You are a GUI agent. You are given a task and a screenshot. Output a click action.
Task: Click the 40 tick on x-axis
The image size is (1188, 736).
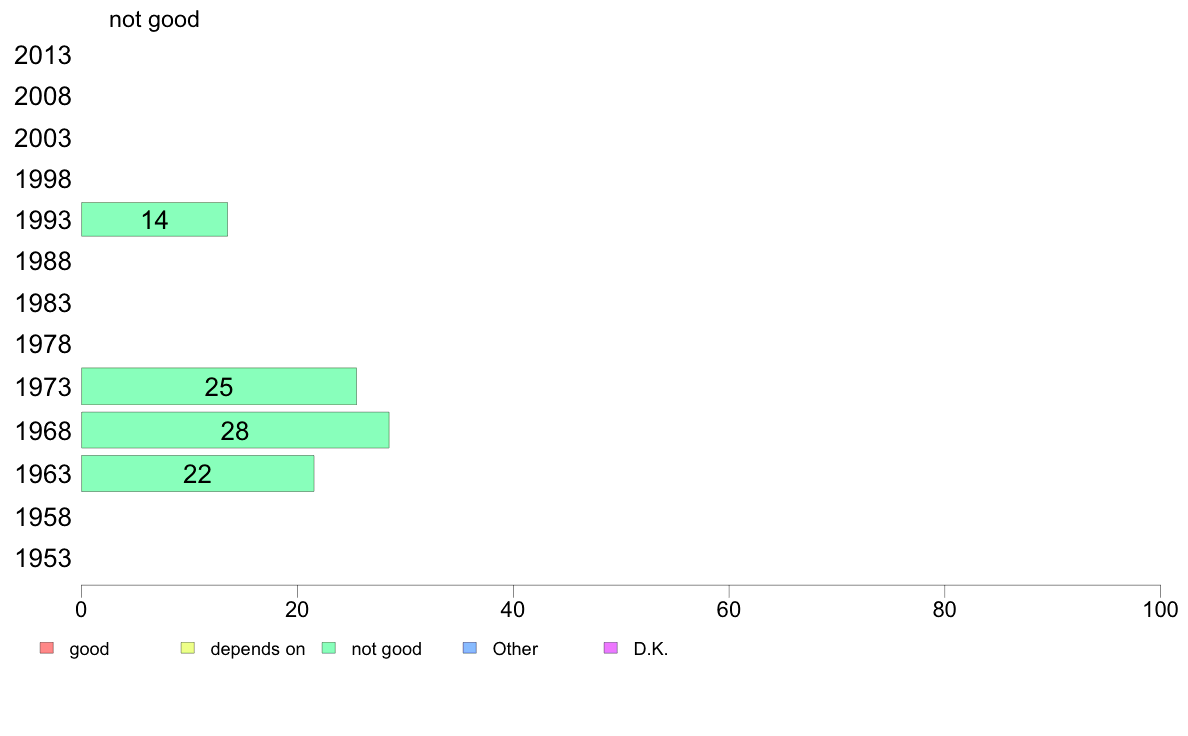click(x=513, y=609)
